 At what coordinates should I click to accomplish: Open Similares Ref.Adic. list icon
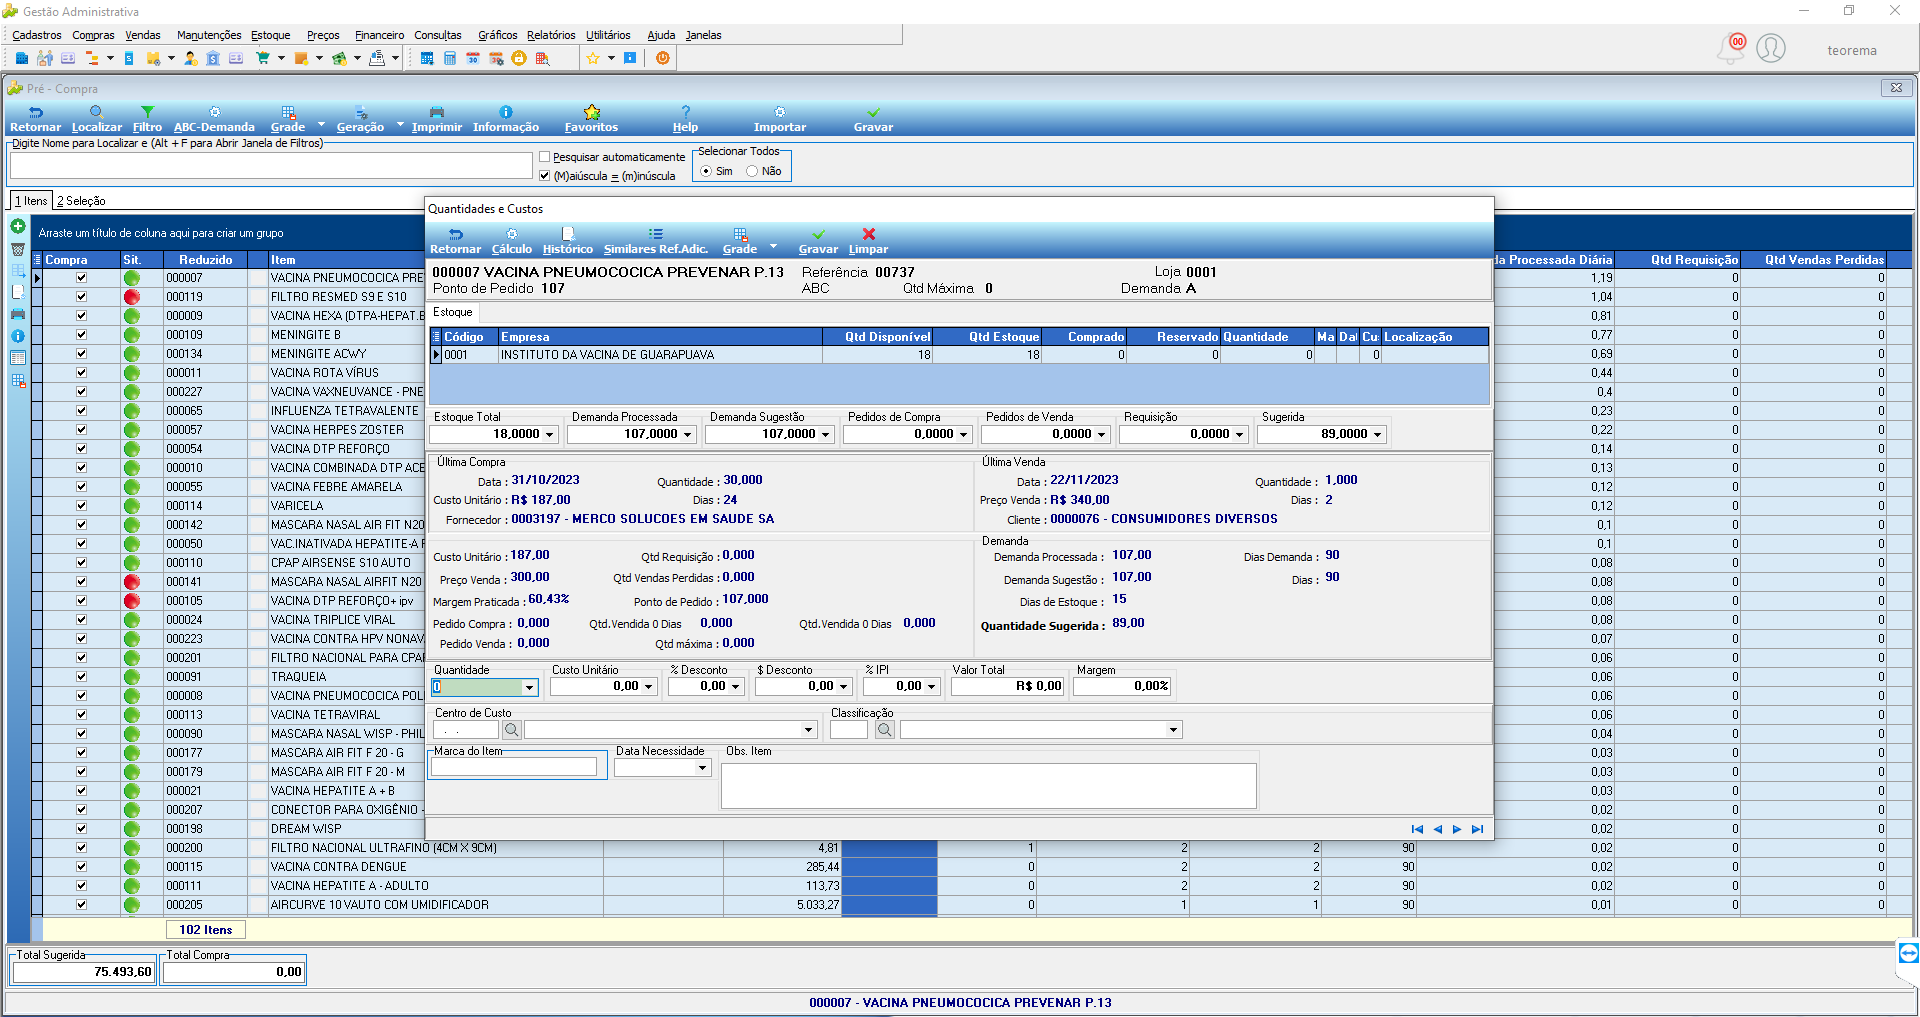click(x=655, y=234)
